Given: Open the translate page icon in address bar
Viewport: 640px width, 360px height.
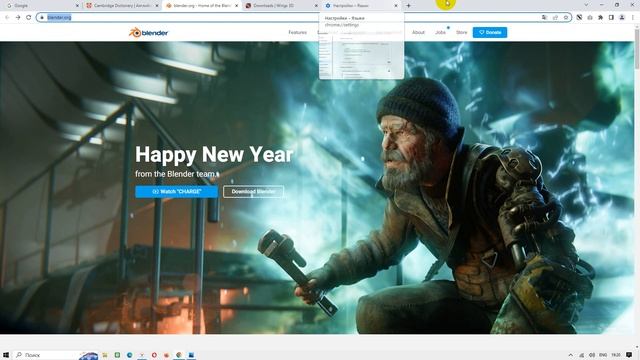Looking at the screenshot, I should click(x=544, y=17).
